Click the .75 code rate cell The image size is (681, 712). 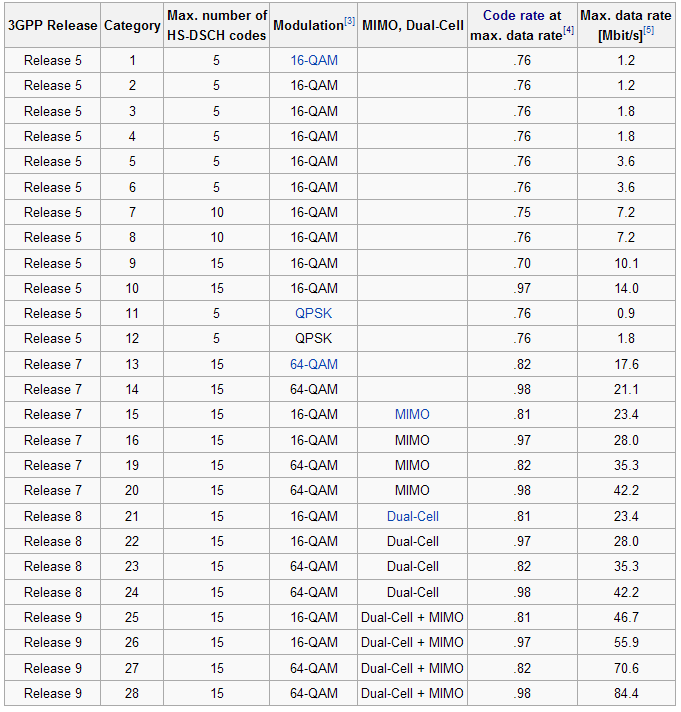(521, 212)
